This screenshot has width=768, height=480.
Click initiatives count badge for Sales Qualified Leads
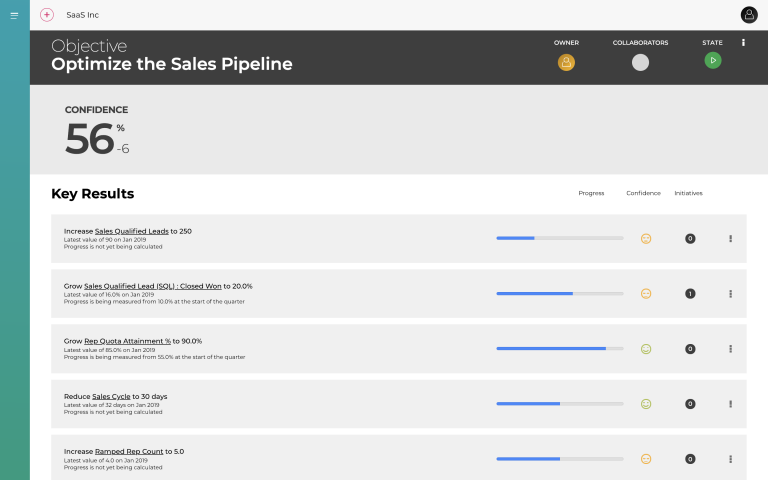[x=690, y=239]
